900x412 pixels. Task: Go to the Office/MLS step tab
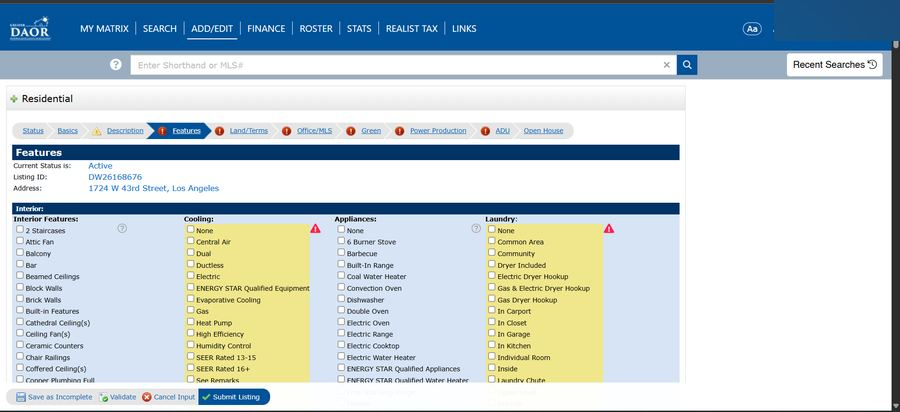[315, 131]
